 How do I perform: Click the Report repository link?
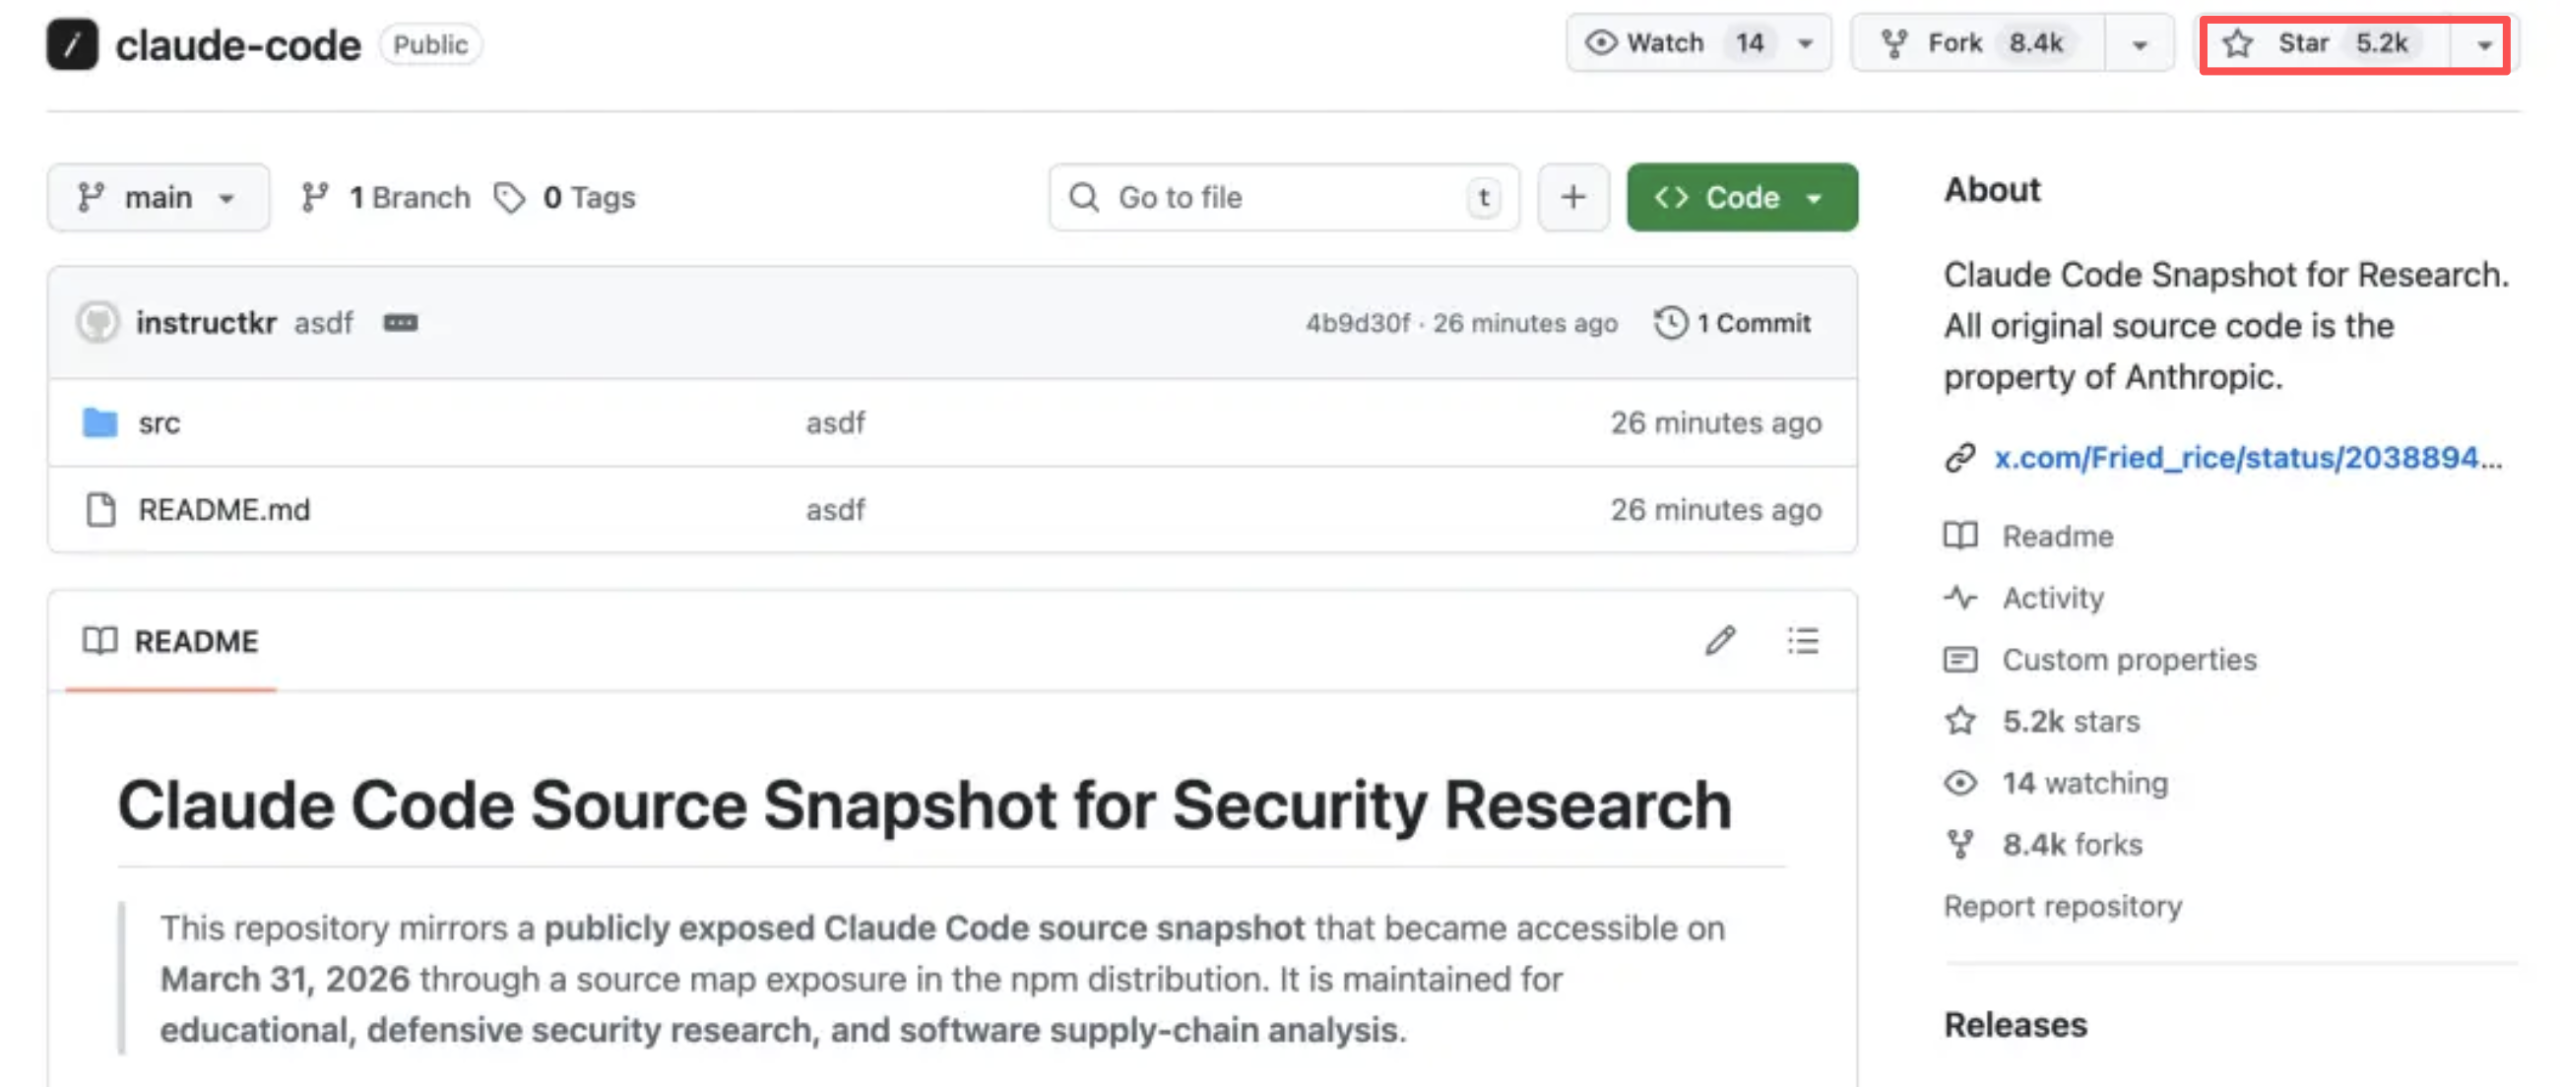2062,906
